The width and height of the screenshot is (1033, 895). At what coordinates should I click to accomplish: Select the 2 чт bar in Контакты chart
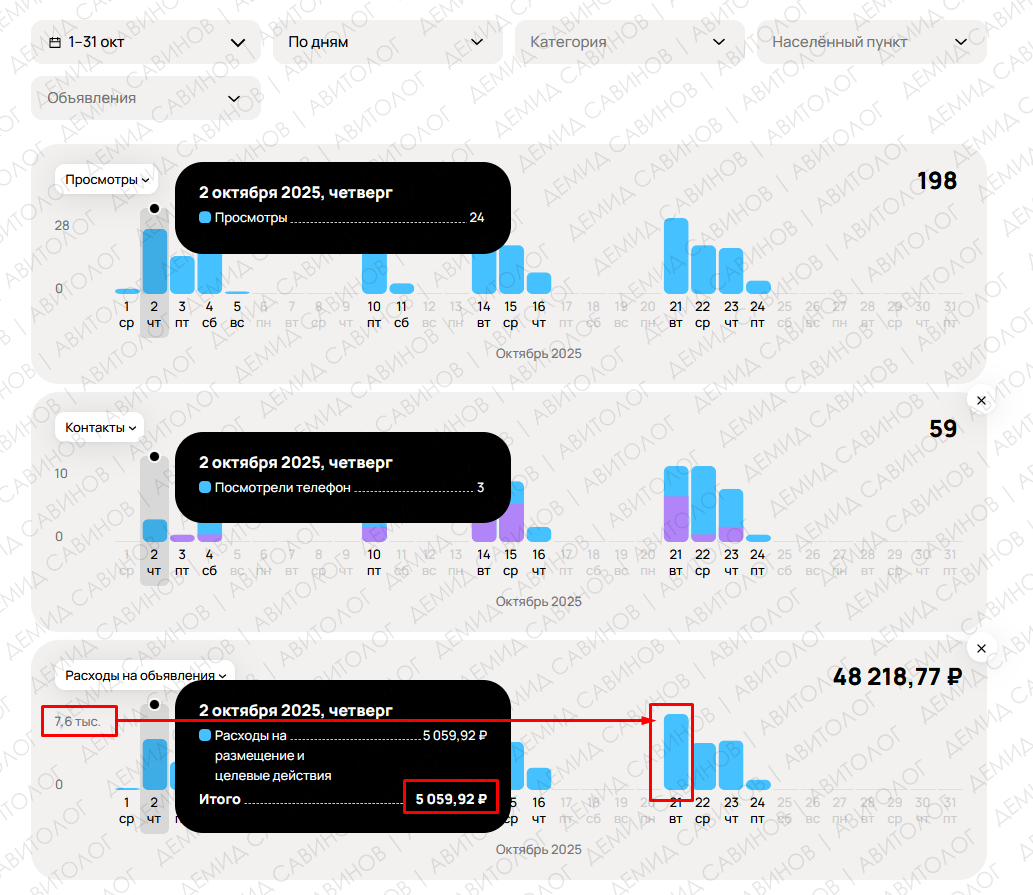point(155,531)
